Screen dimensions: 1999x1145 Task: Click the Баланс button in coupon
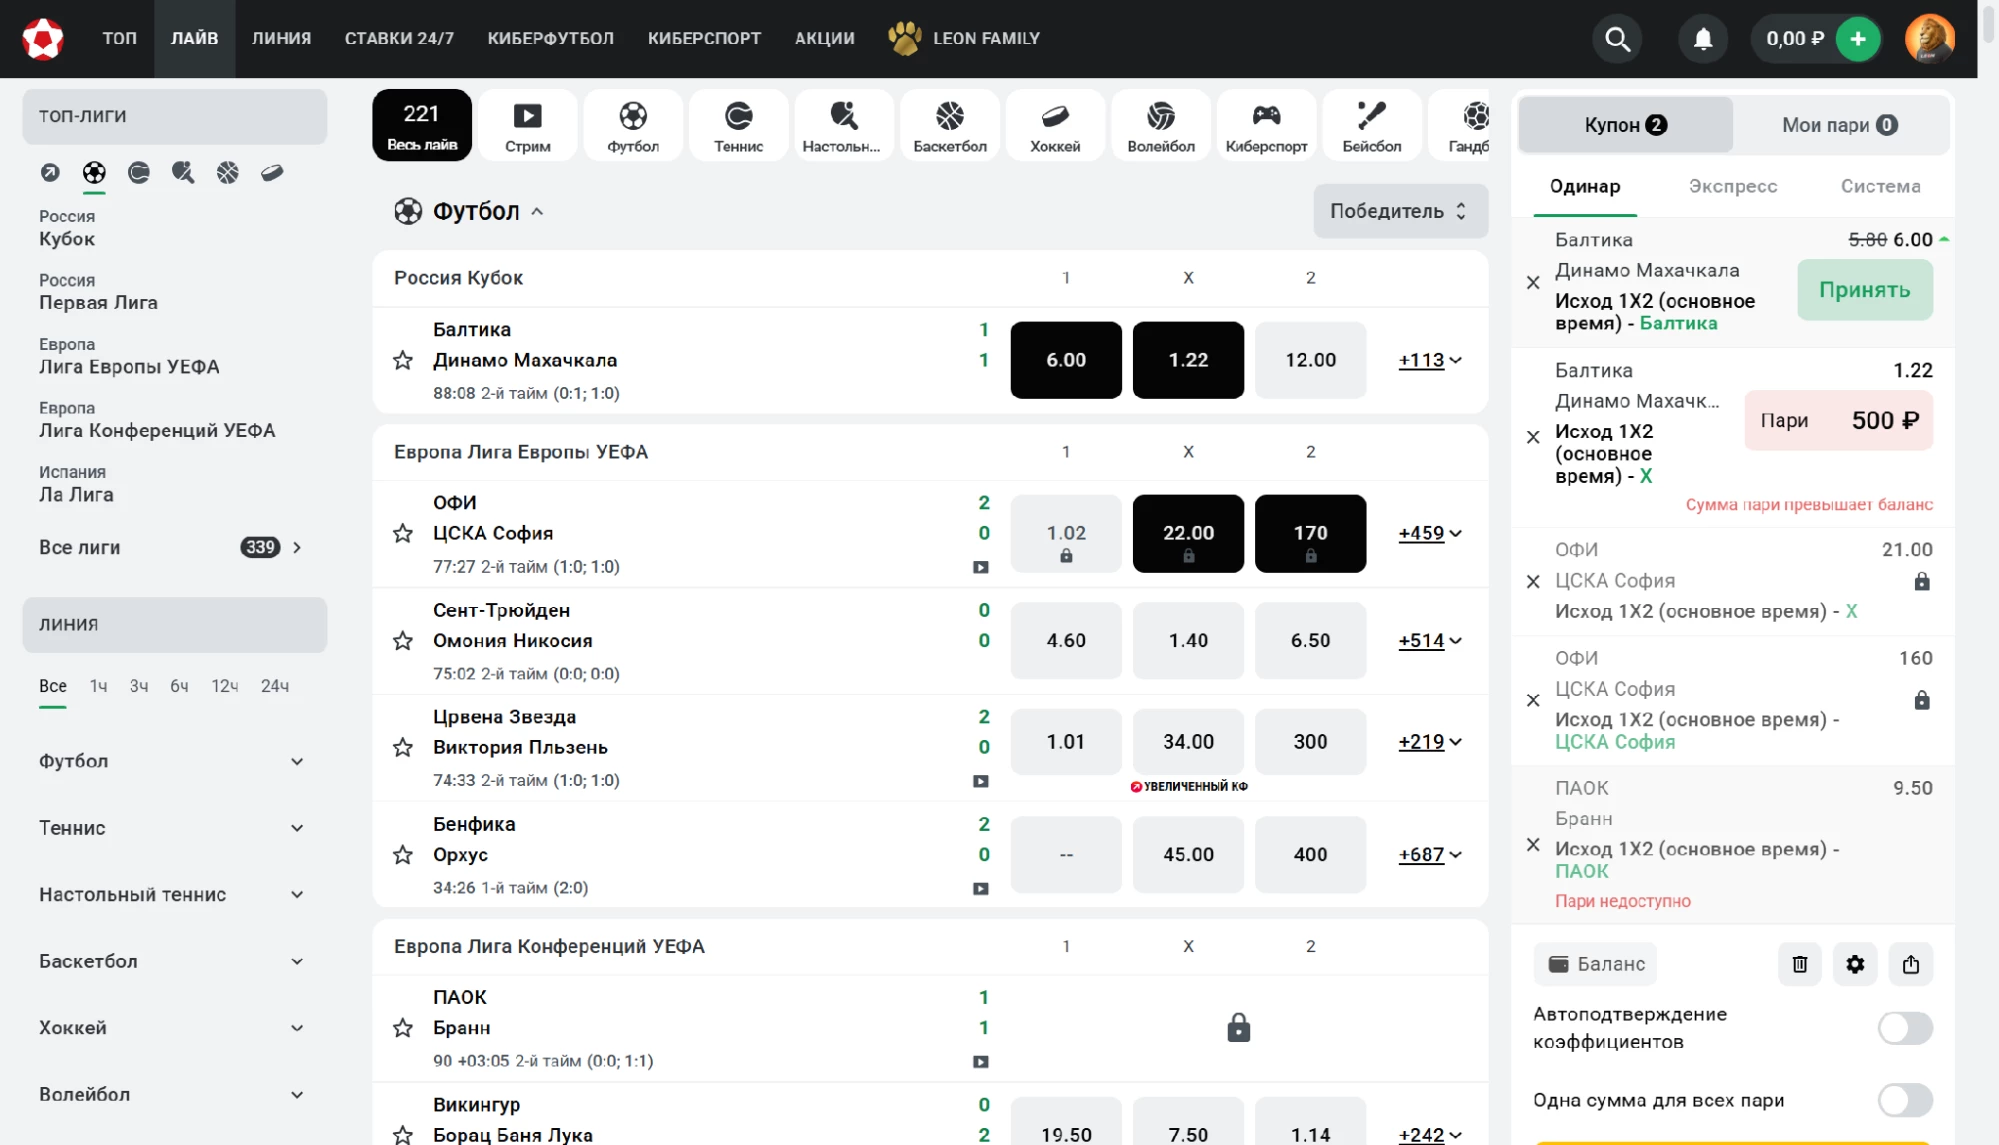click(1595, 964)
